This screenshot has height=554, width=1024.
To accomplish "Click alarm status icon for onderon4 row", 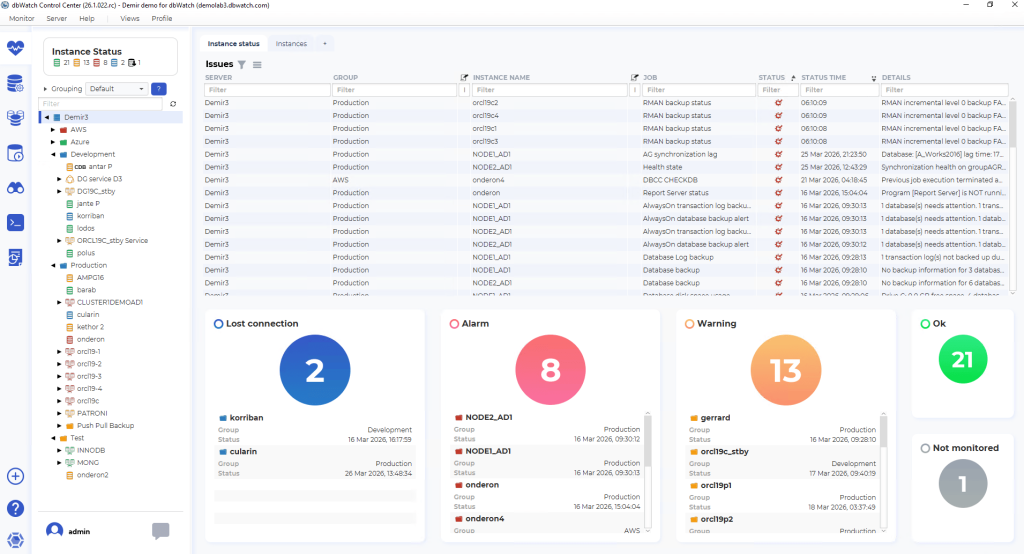I will pos(778,180).
